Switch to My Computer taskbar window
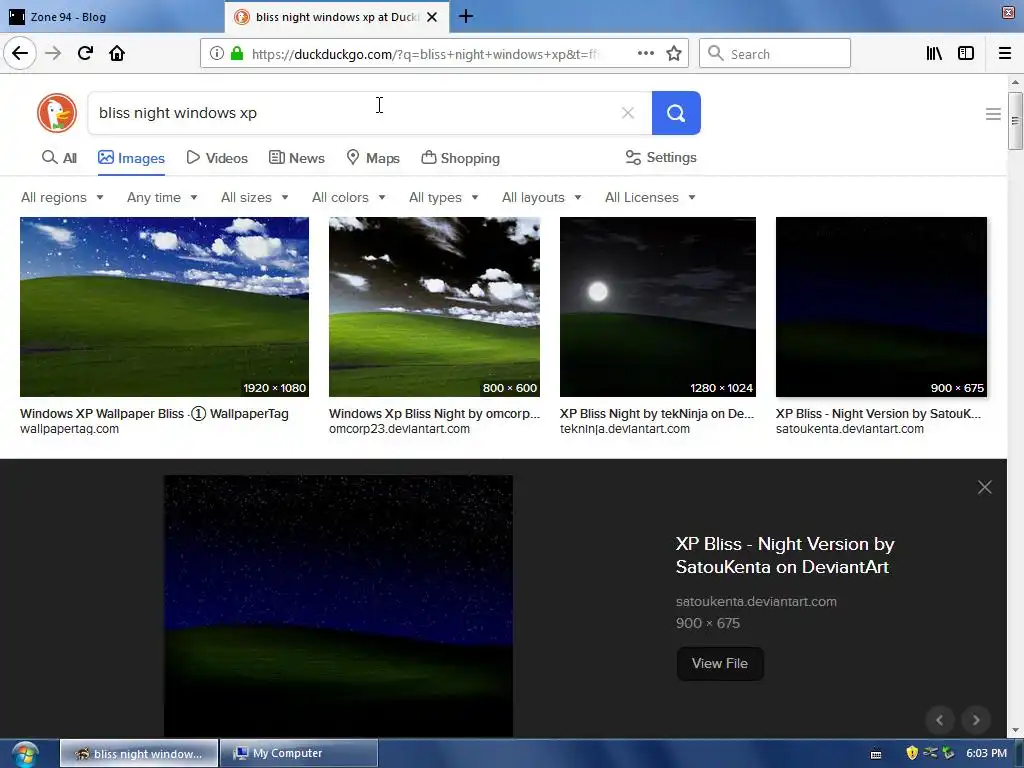The image size is (1024, 768). 298,753
